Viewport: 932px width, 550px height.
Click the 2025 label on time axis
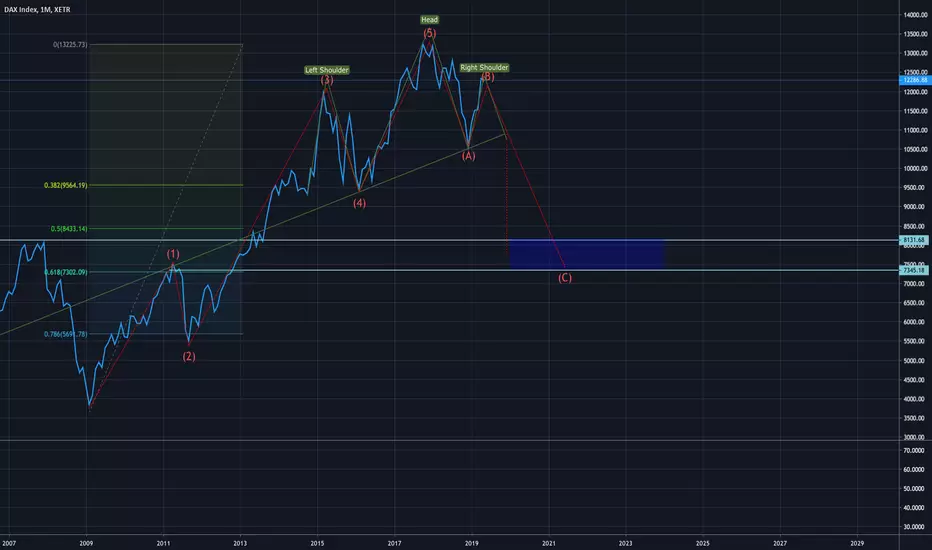click(x=703, y=543)
